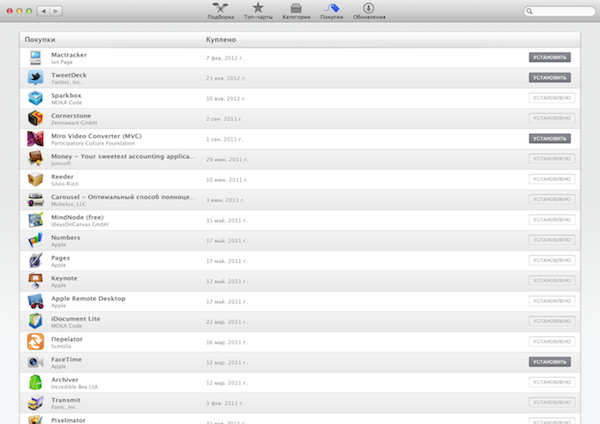Click the installed button for Archiver

[552, 382]
